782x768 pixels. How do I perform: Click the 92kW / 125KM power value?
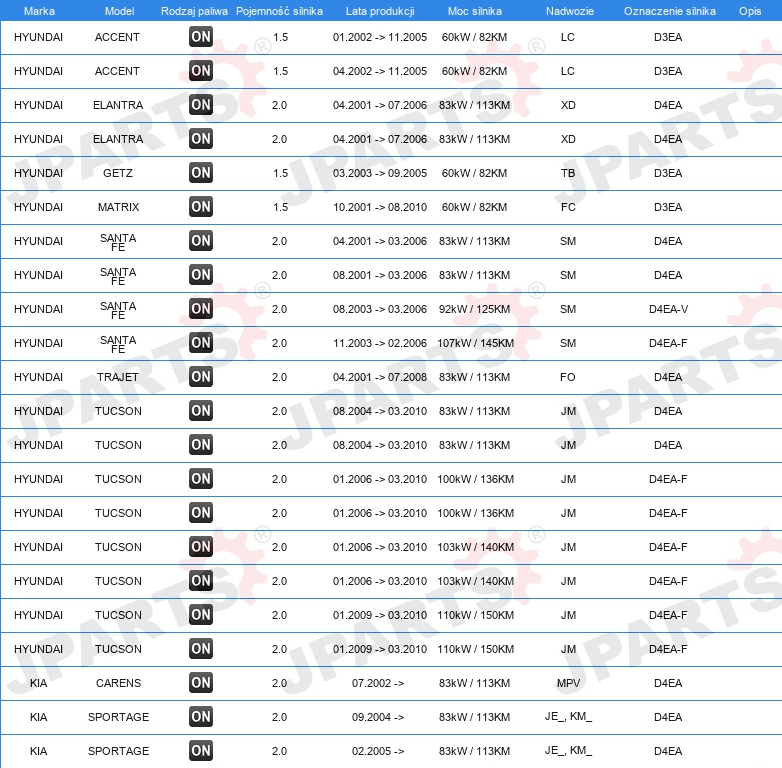[x=474, y=309]
